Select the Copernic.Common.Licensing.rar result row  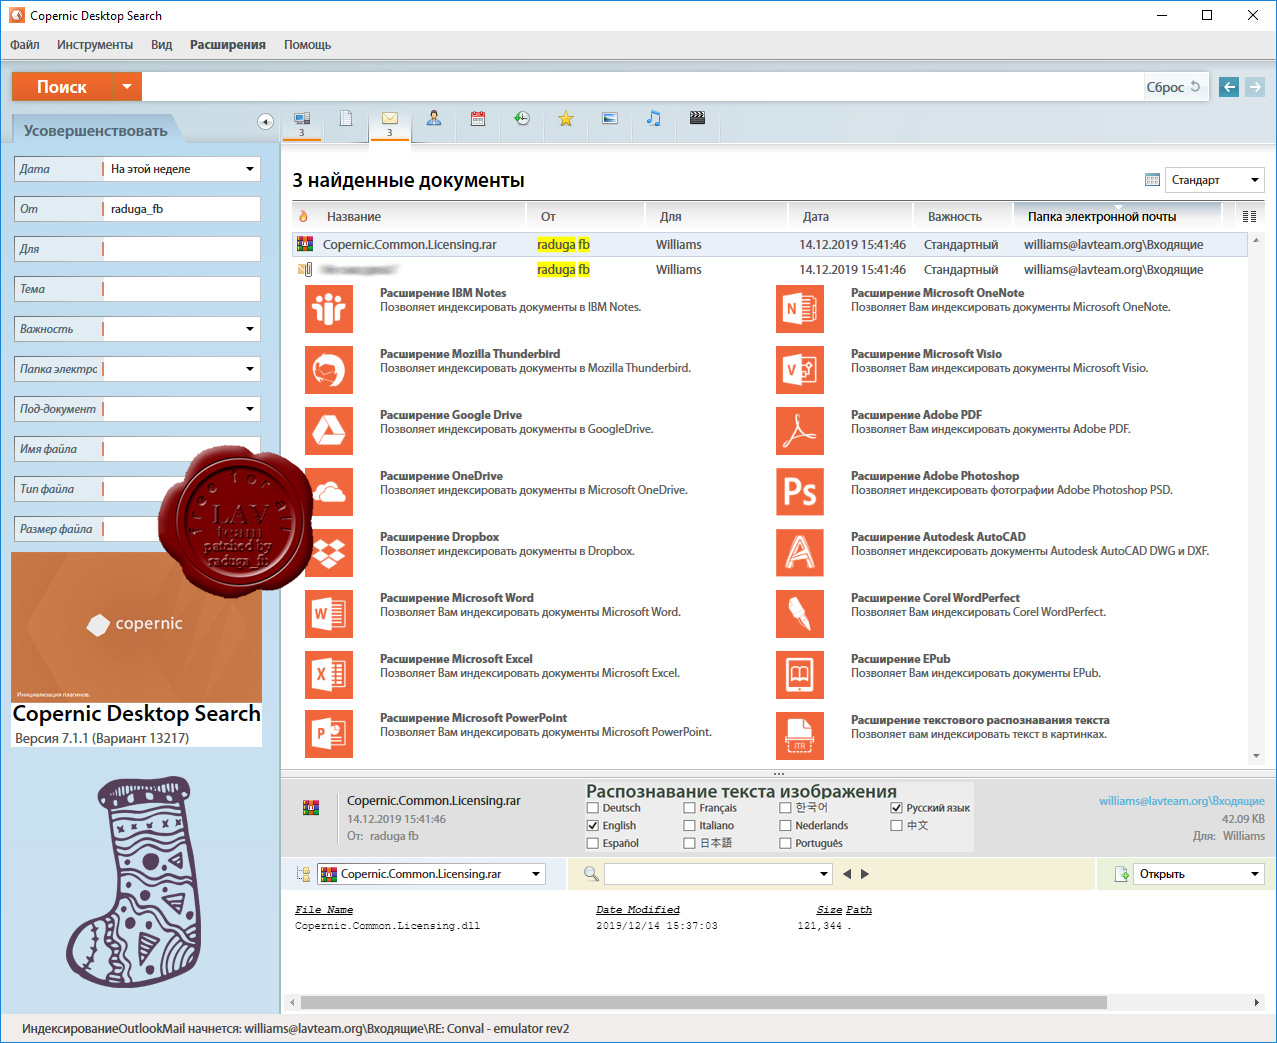(770, 245)
